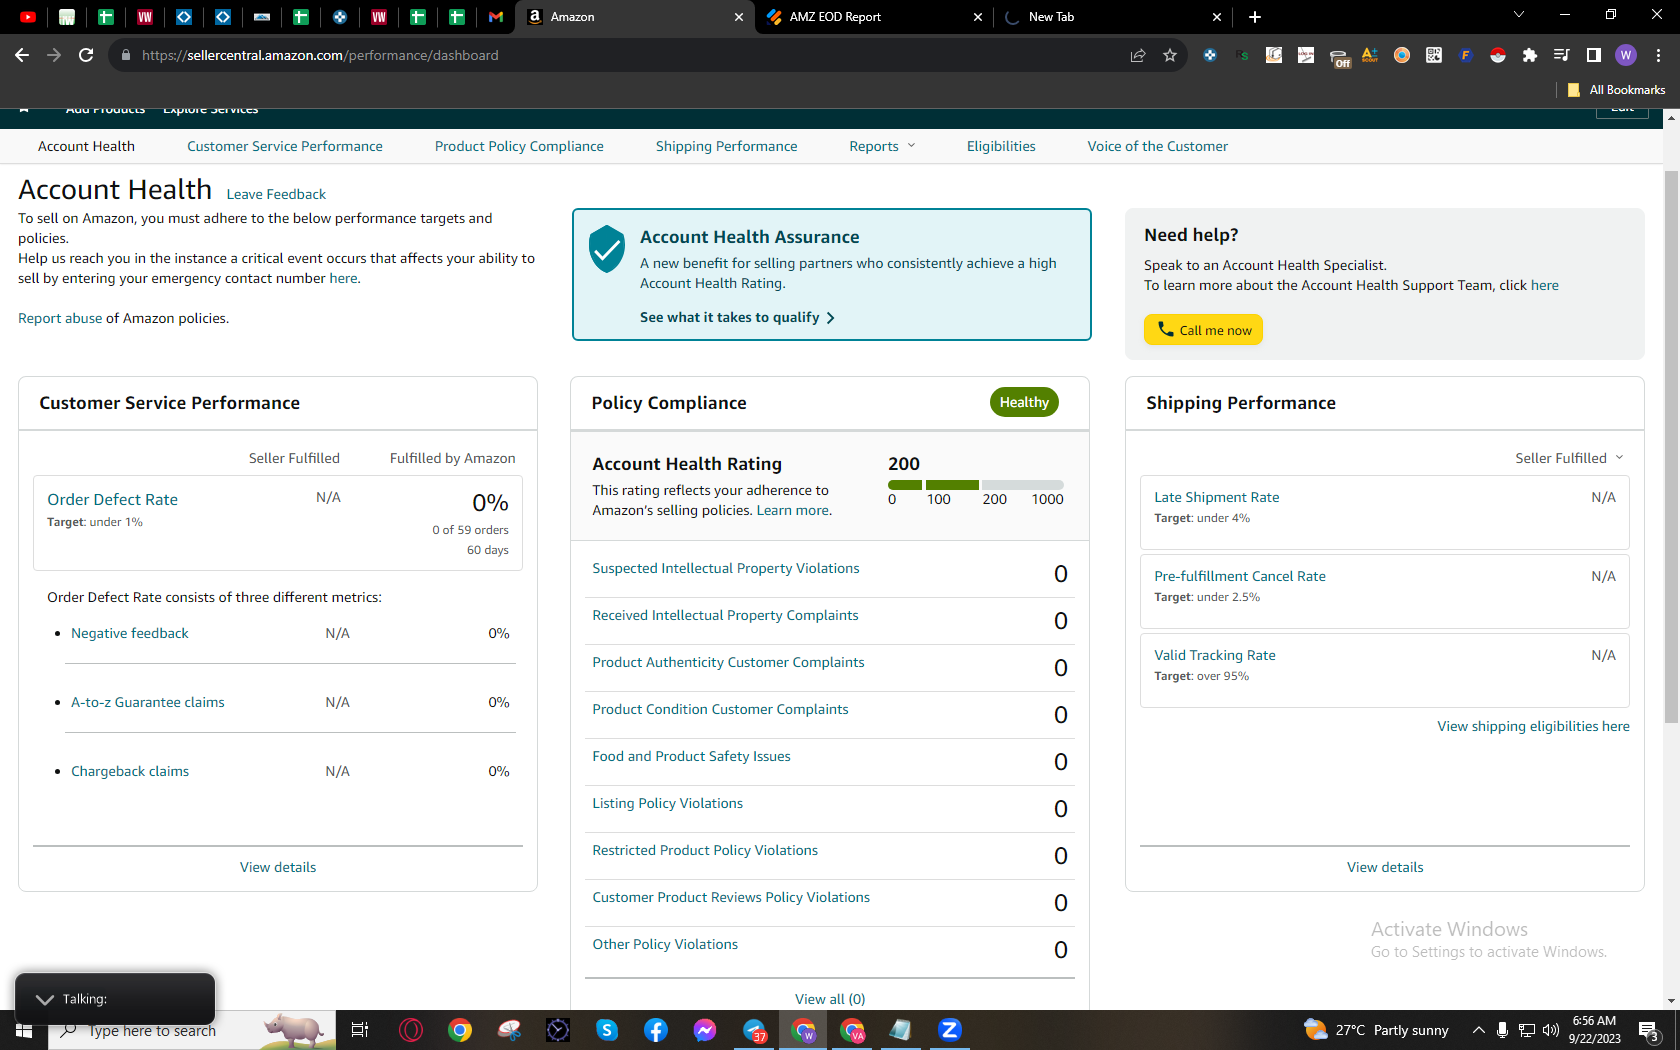The image size is (1680, 1050).
Task: Click the Leave Feedback link
Action: (276, 194)
